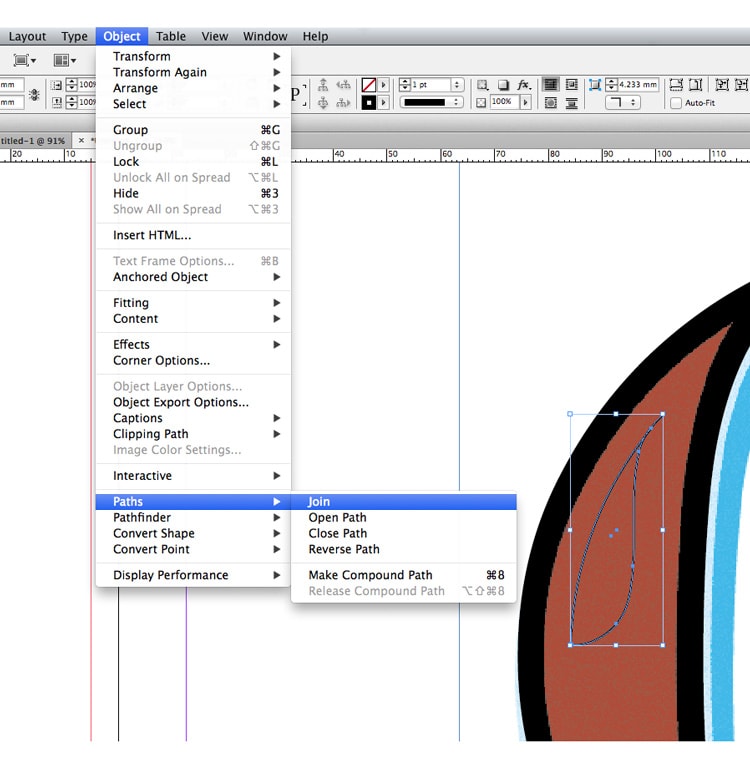The image size is (750, 776).
Task: Open the Type menu
Action: 74,36
